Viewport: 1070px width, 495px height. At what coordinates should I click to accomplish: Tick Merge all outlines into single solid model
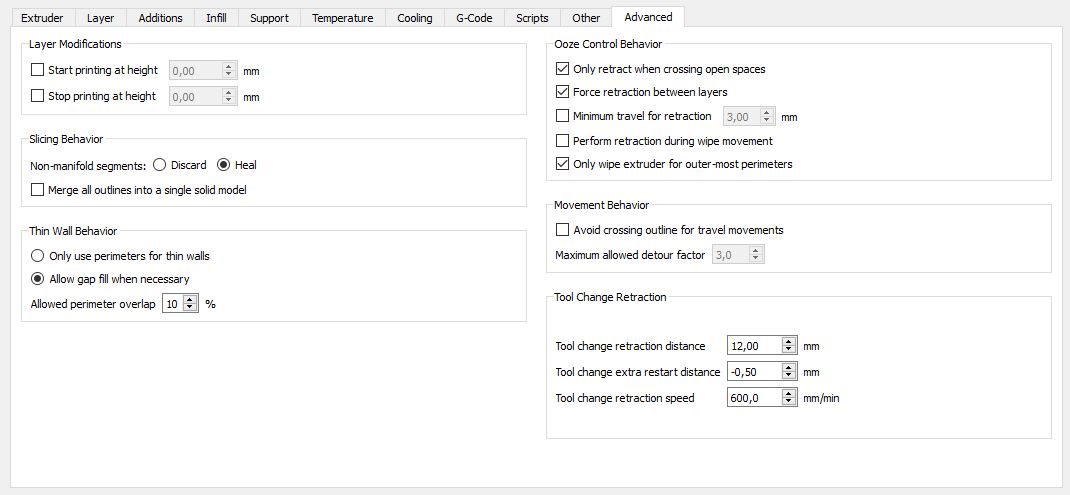(x=38, y=190)
